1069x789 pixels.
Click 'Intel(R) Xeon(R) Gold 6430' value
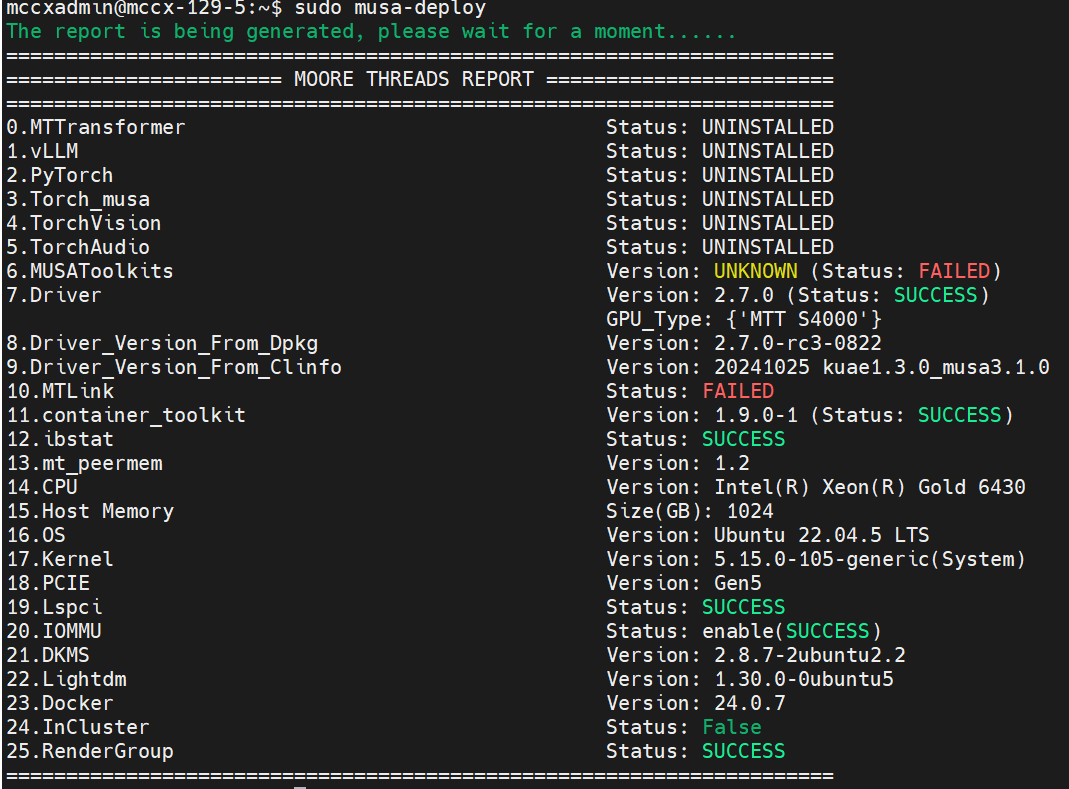coord(869,488)
